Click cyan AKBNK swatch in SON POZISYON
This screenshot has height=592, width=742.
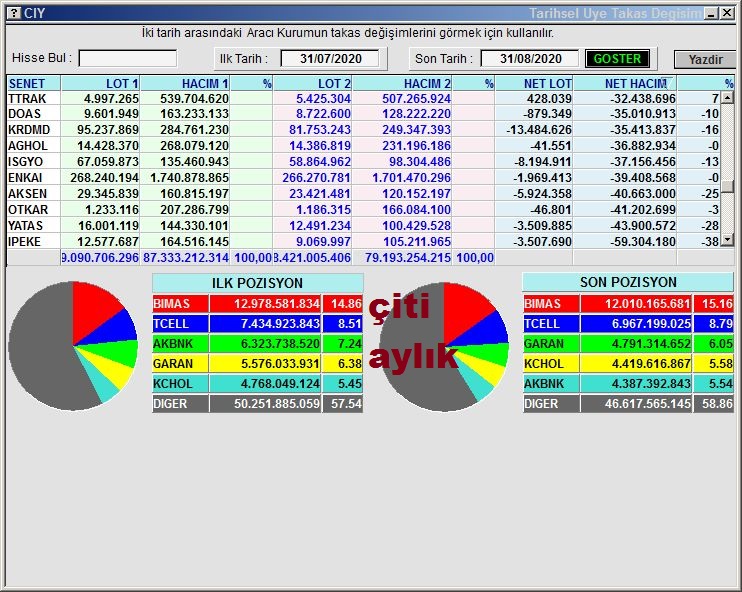point(551,384)
